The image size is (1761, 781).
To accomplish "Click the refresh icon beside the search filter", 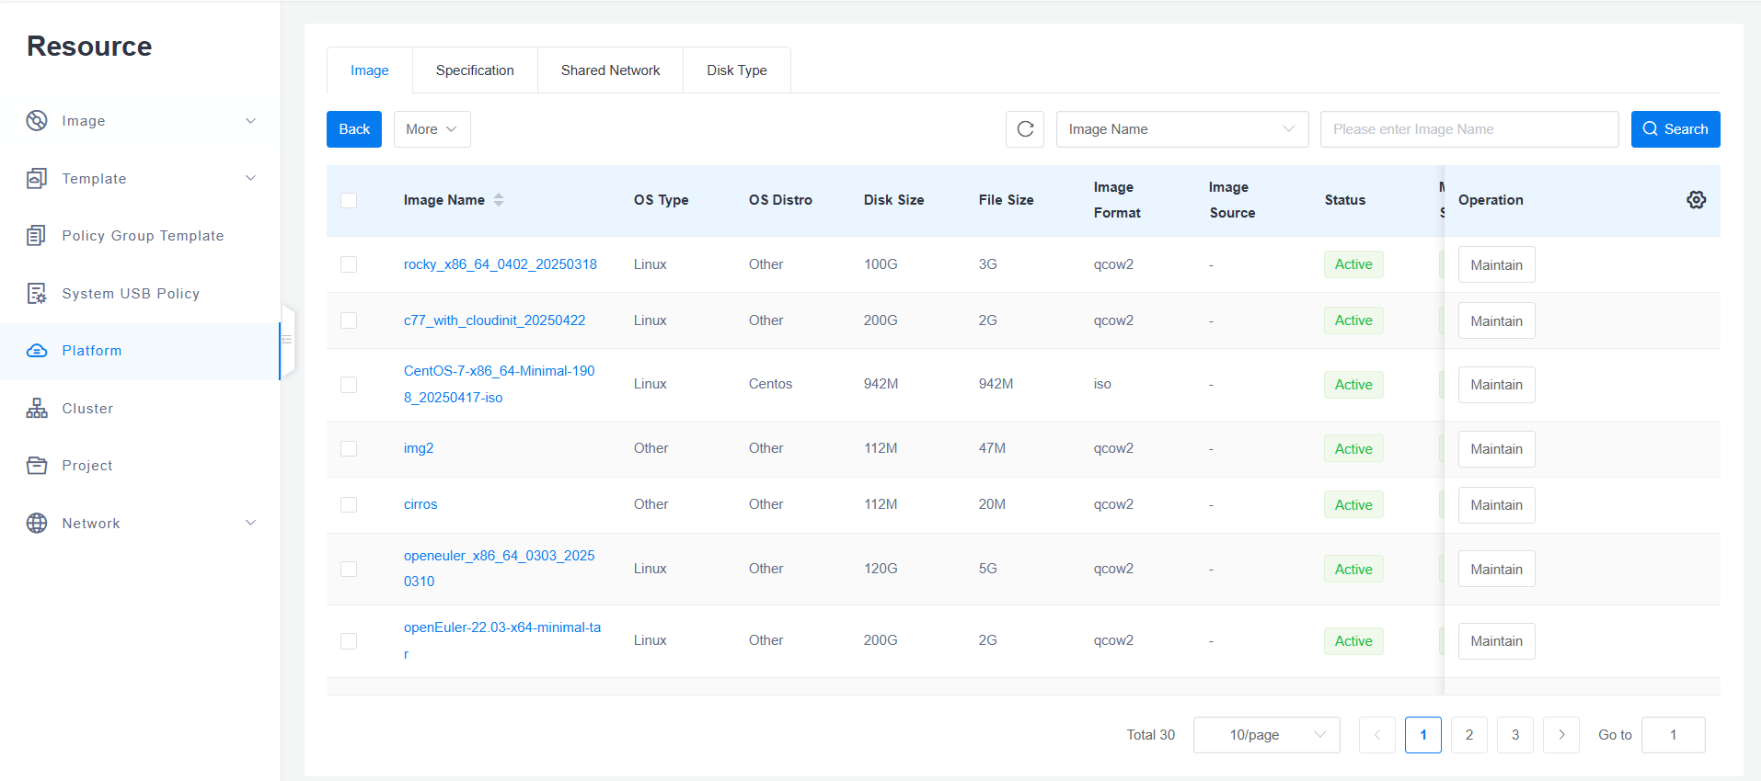I will tap(1025, 129).
